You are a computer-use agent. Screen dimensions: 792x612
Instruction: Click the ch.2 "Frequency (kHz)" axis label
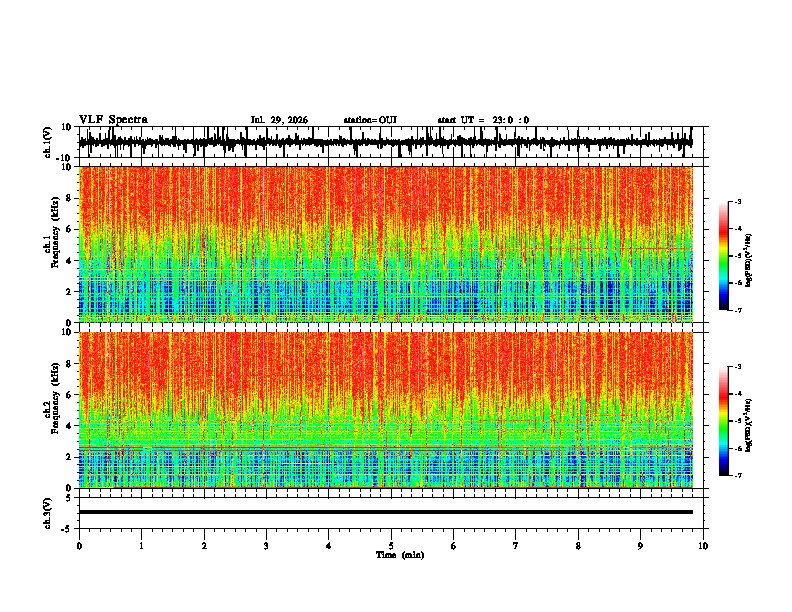pos(55,398)
